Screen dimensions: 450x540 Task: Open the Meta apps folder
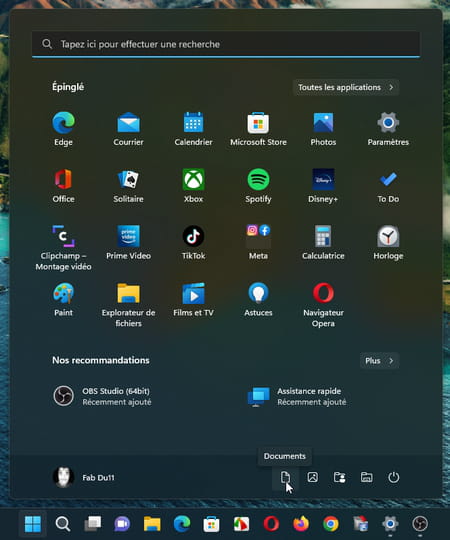coord(258,243)
